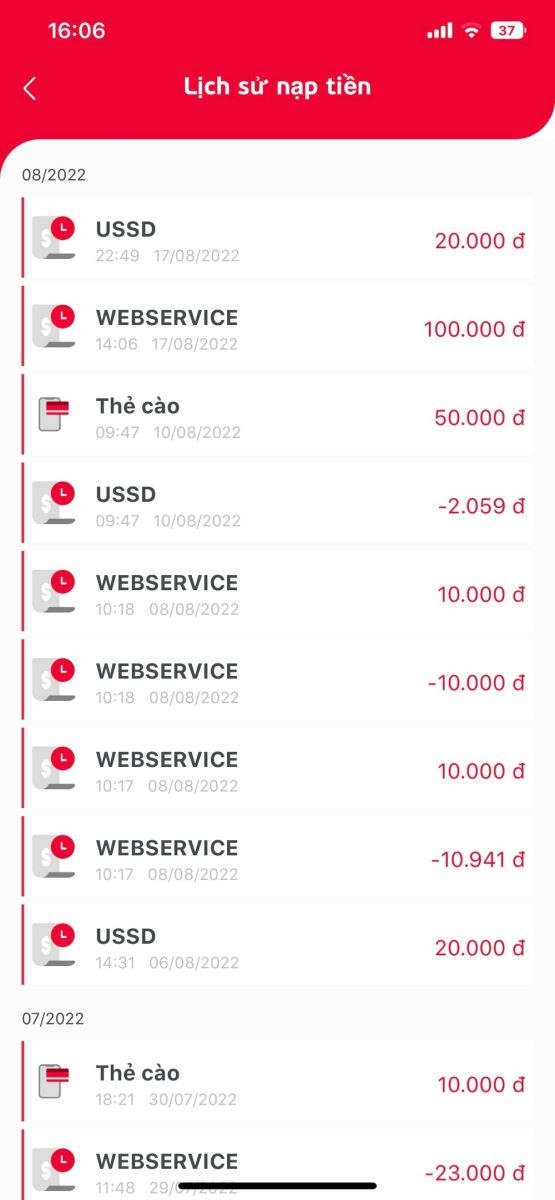555x1200 pixels.
Task: Select the 50.000 đ Thẻ cào entry
Action: [x=278, y=417]
